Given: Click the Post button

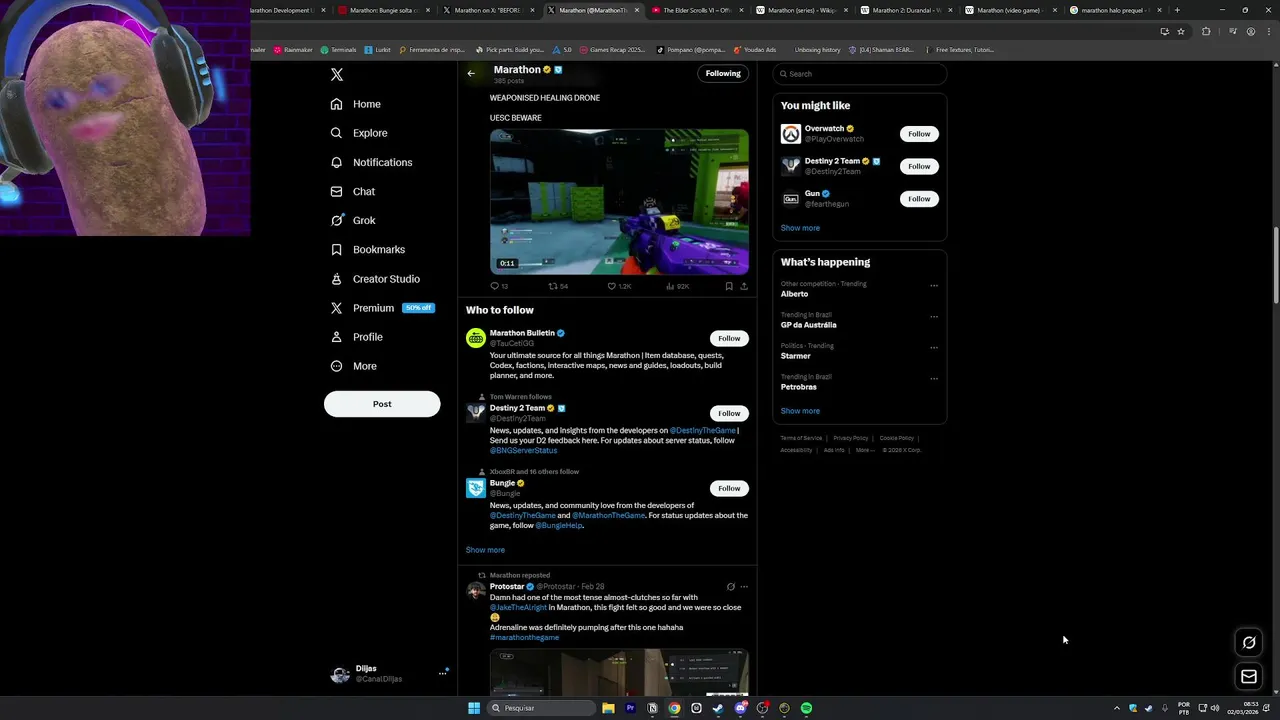Looking at the screenshot, I should (382, 404).
